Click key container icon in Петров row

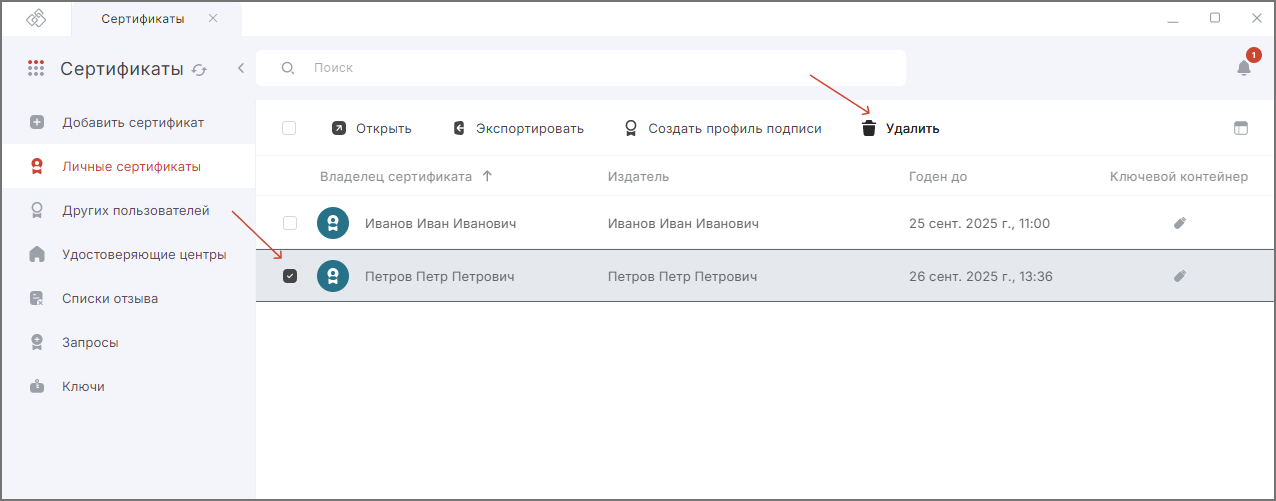click(1180, 276)
